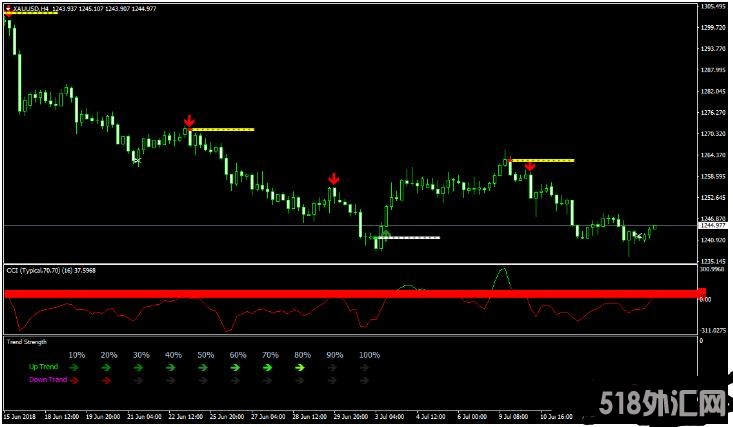Click the Up Trend 50% arrow
733x427 pixels.
tap(203, 368)
